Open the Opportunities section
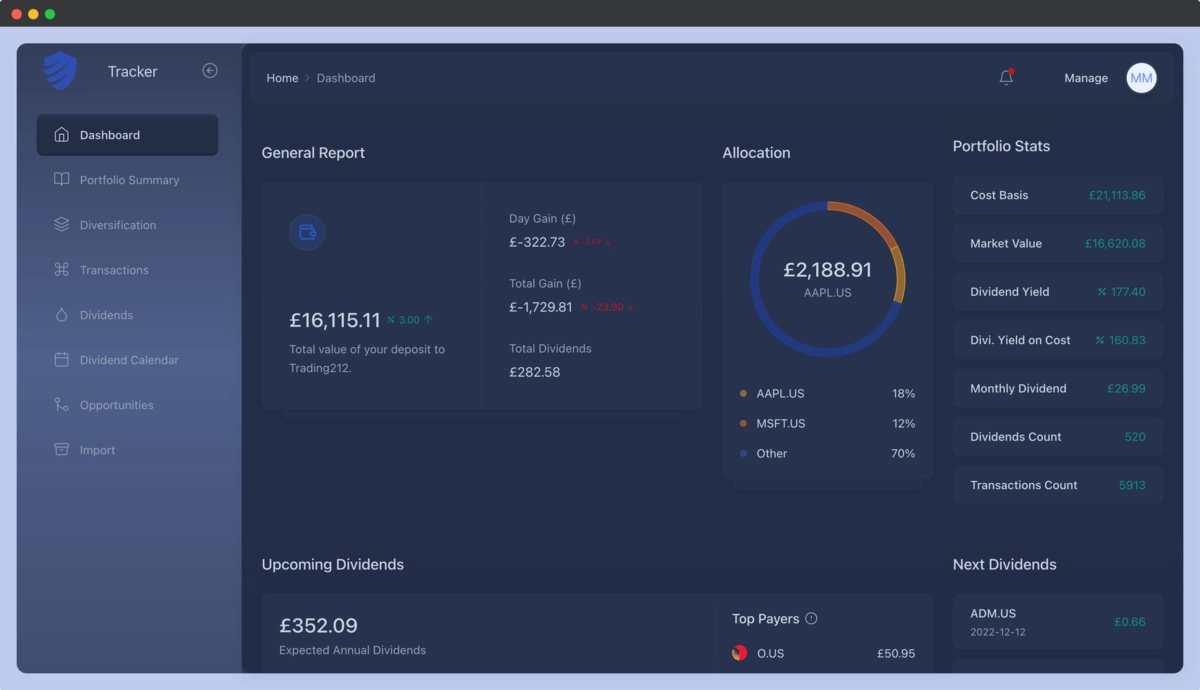This screenshot has width=1200, height=690. coord(116,405)
